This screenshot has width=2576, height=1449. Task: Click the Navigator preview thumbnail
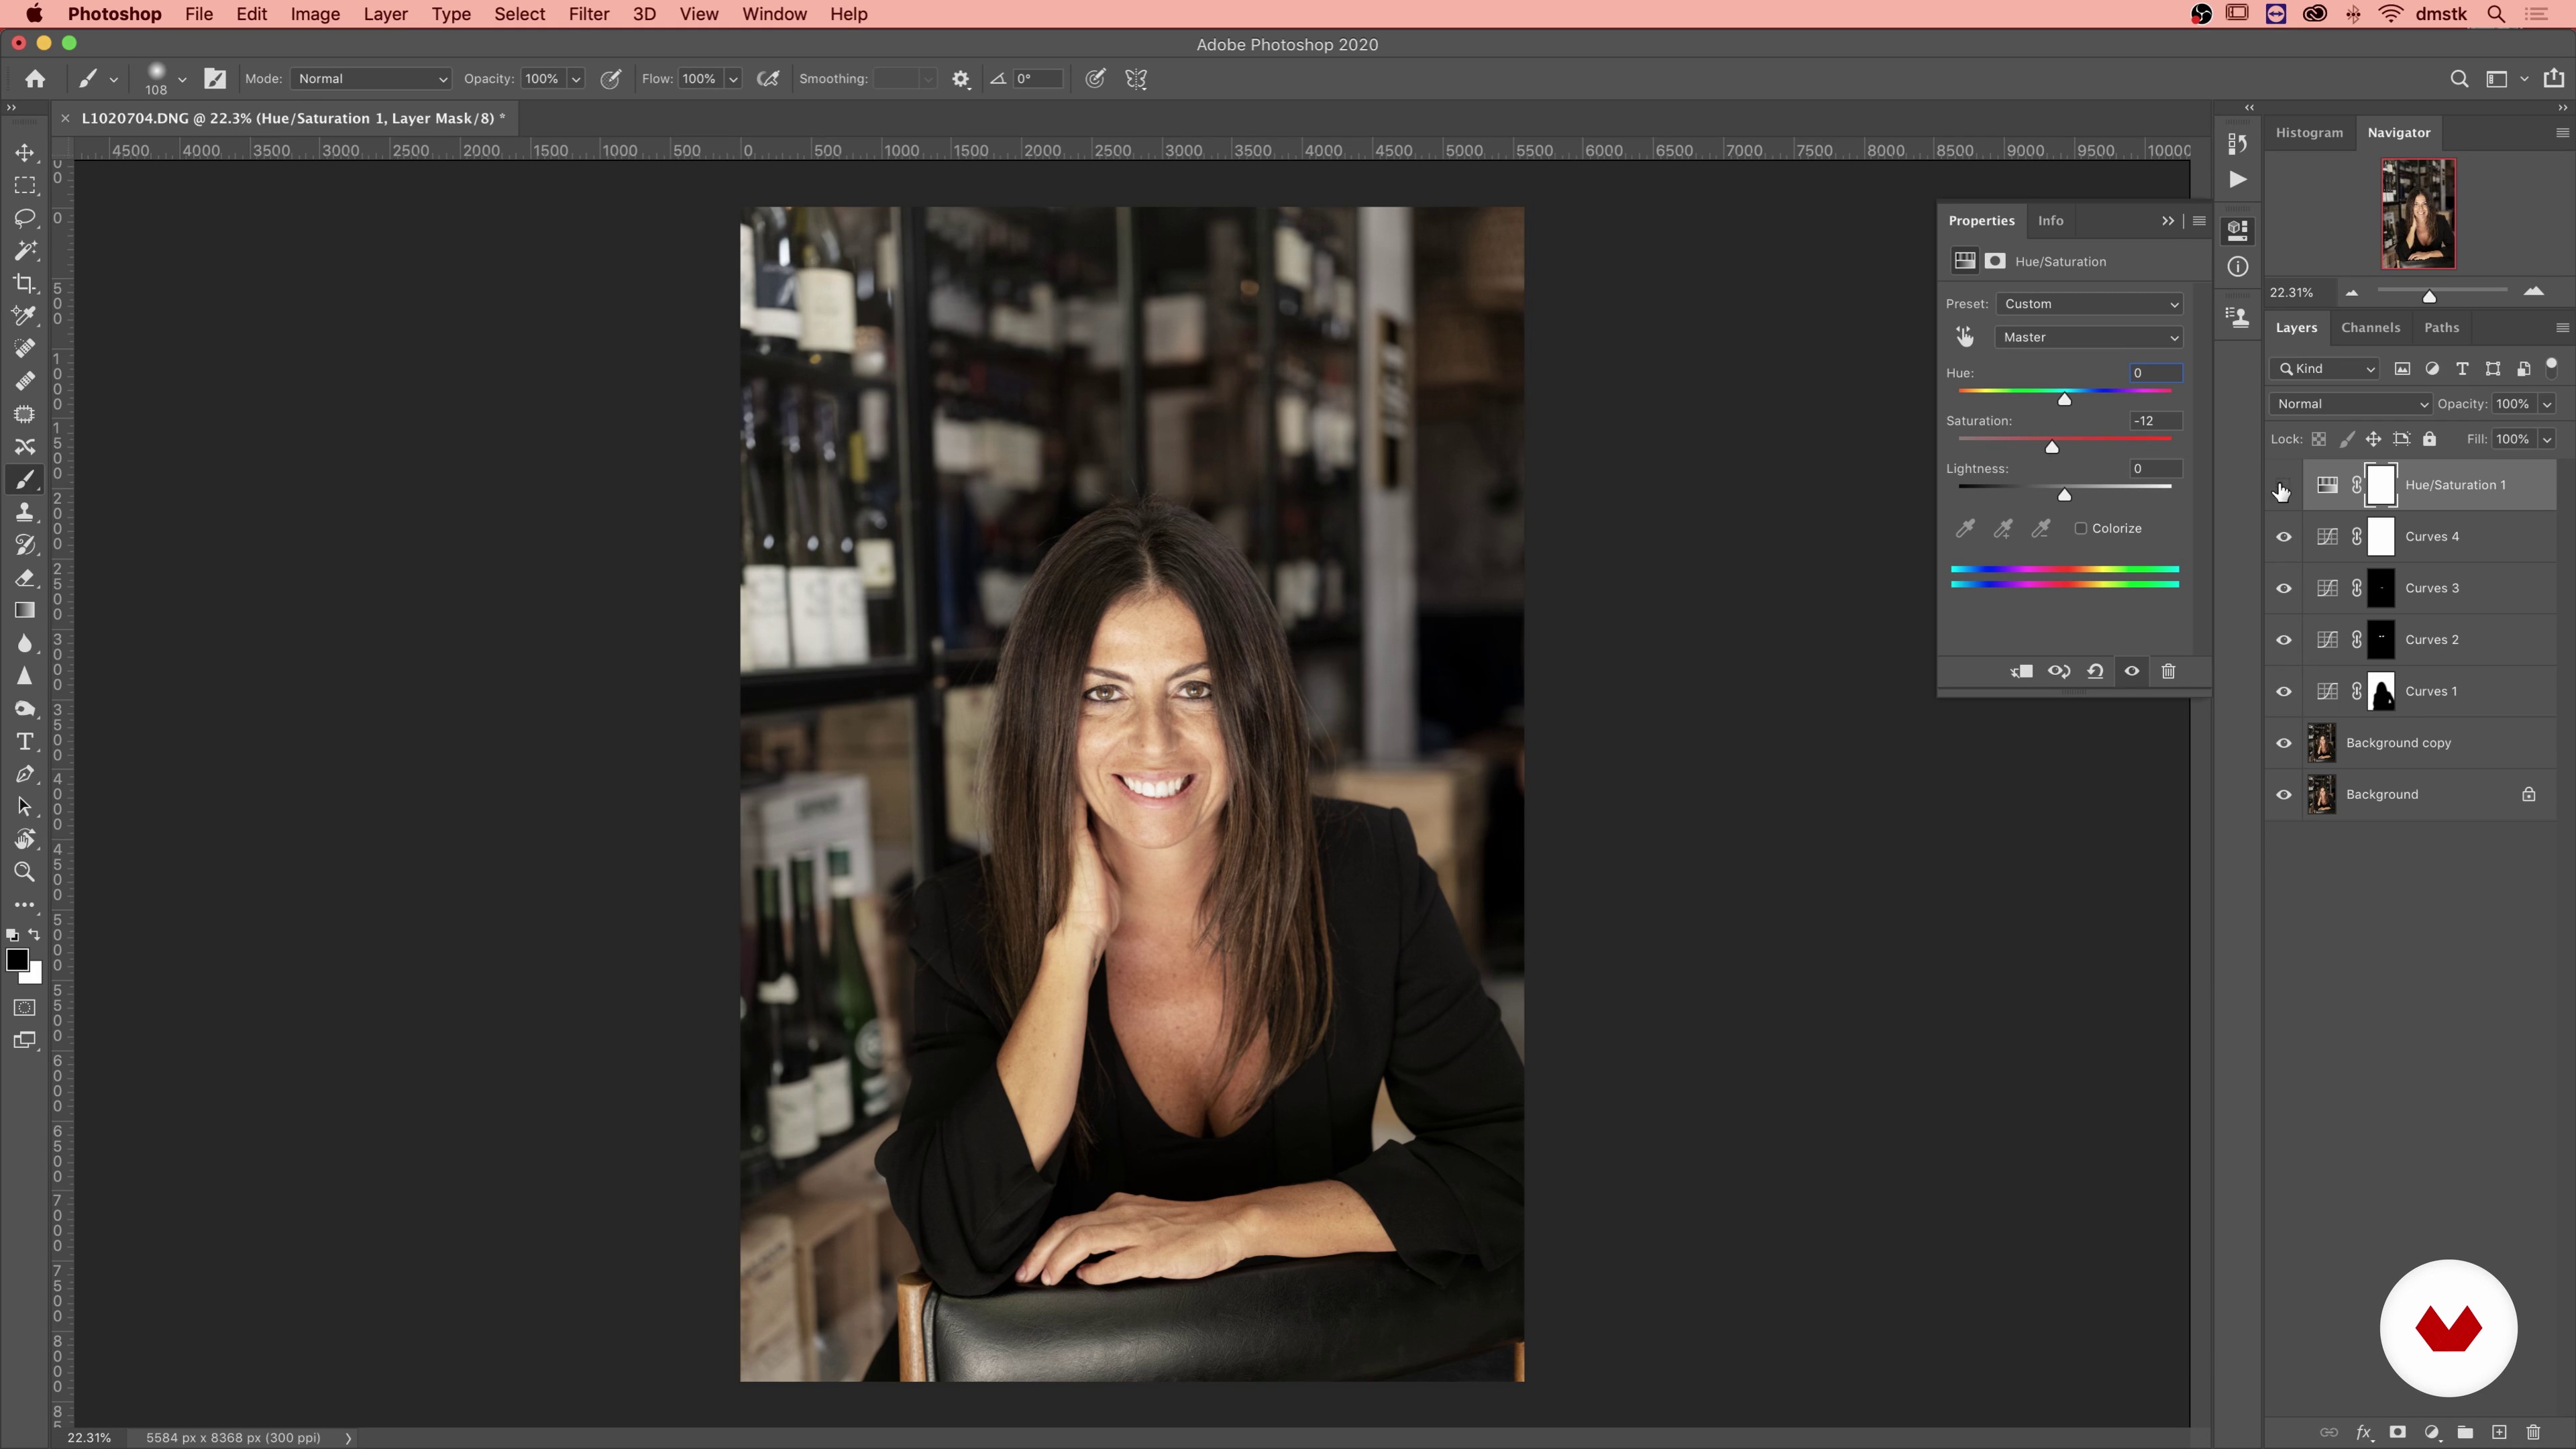pyautogui.click(x=2418, y=214)
